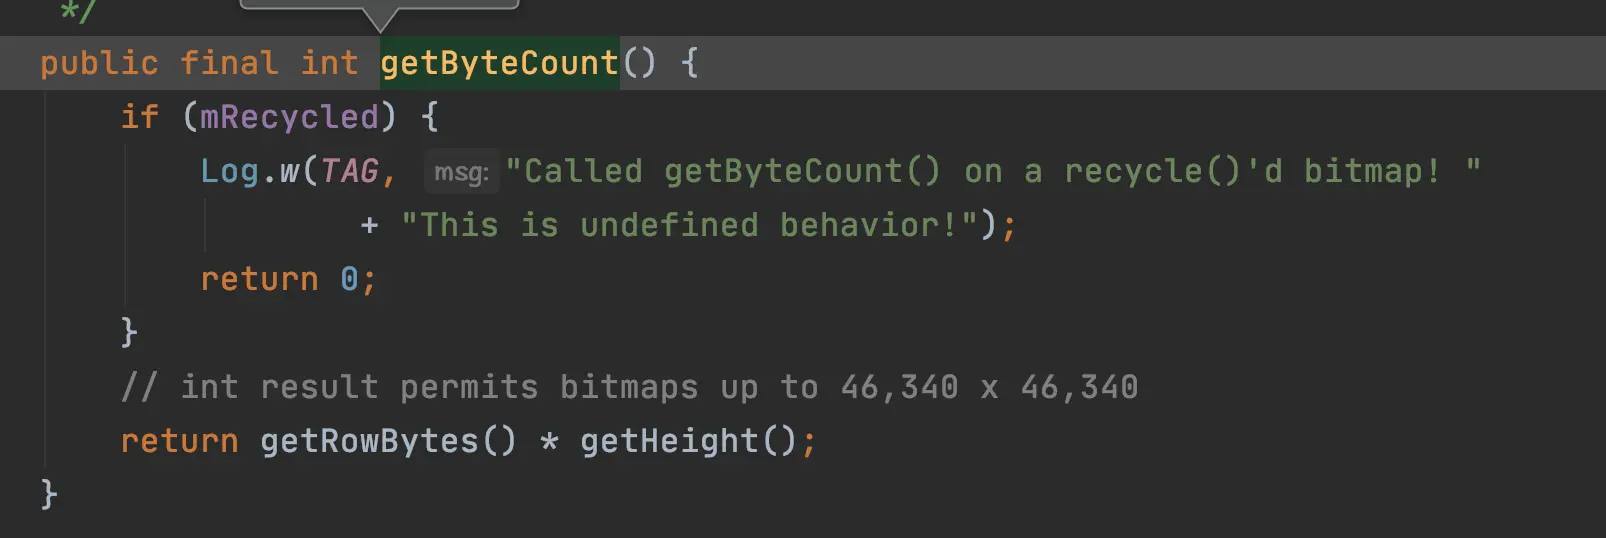Click the w method call after Log

(x=289, y=171)
